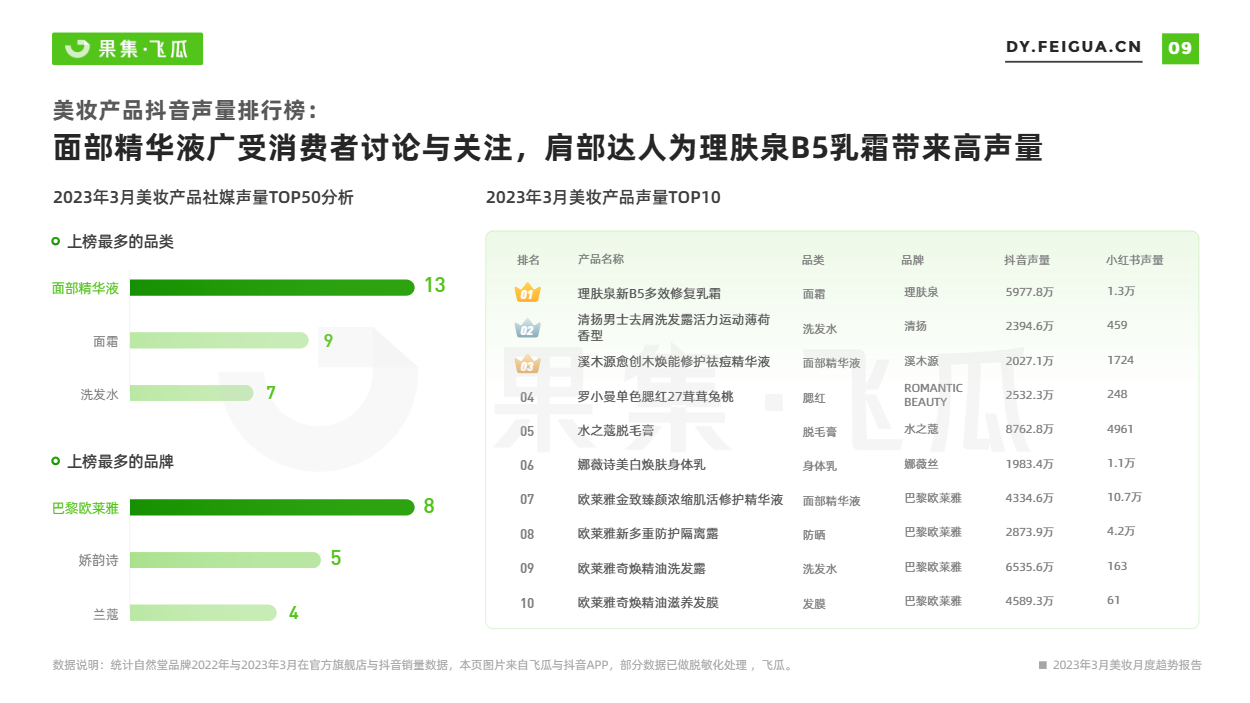Click the 数据说明 footnote text

[422, 665]
